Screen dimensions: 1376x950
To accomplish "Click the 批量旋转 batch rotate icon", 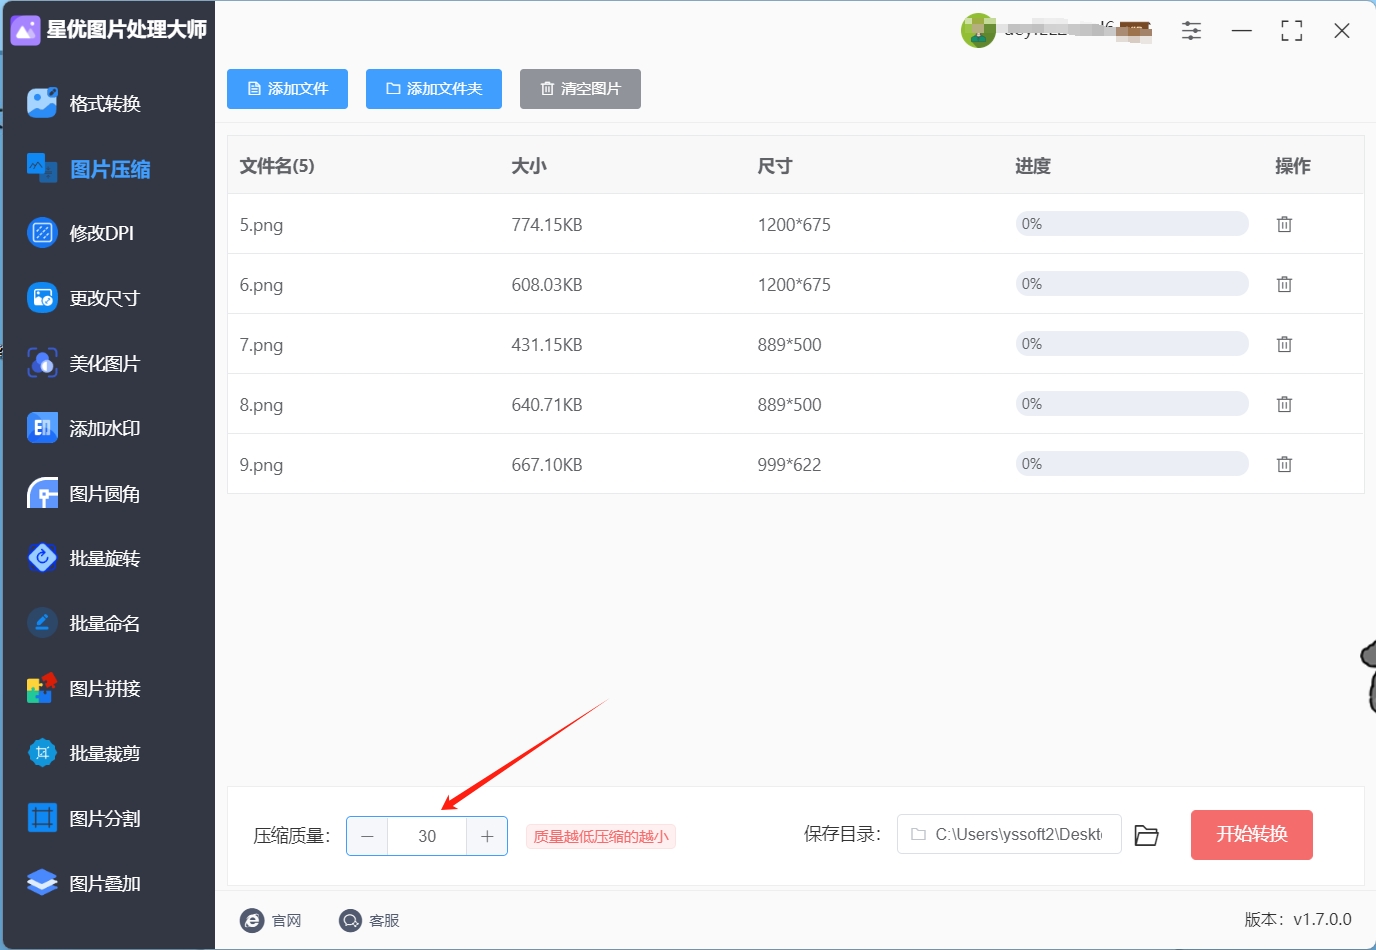I will click(42, 558).
